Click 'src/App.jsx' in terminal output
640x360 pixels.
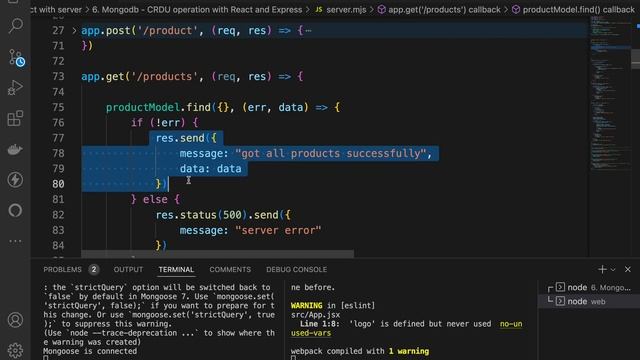point(316,315)
